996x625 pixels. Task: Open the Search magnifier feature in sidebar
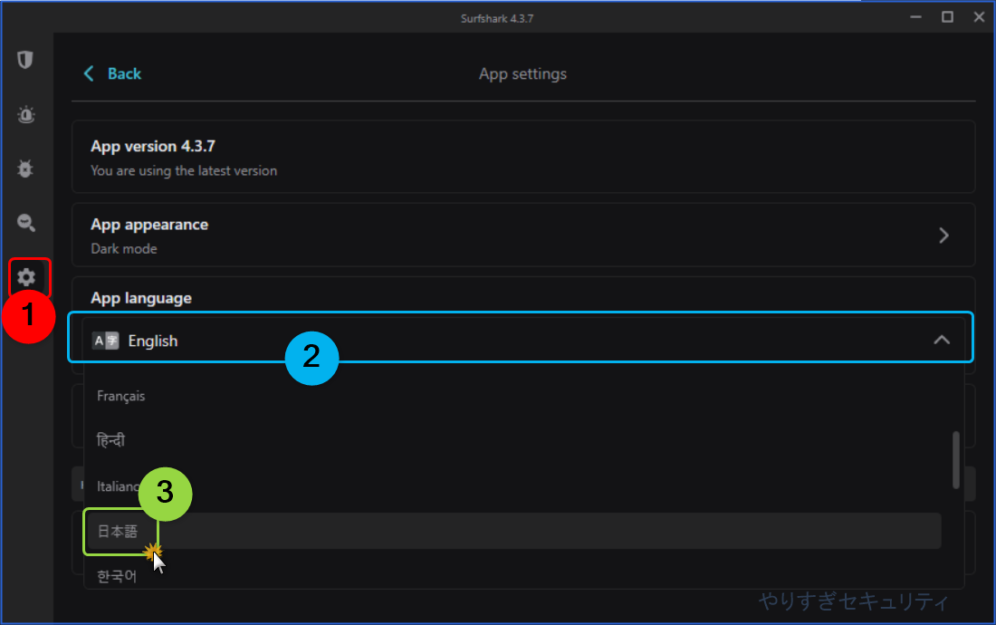click(x=25, y=223)
